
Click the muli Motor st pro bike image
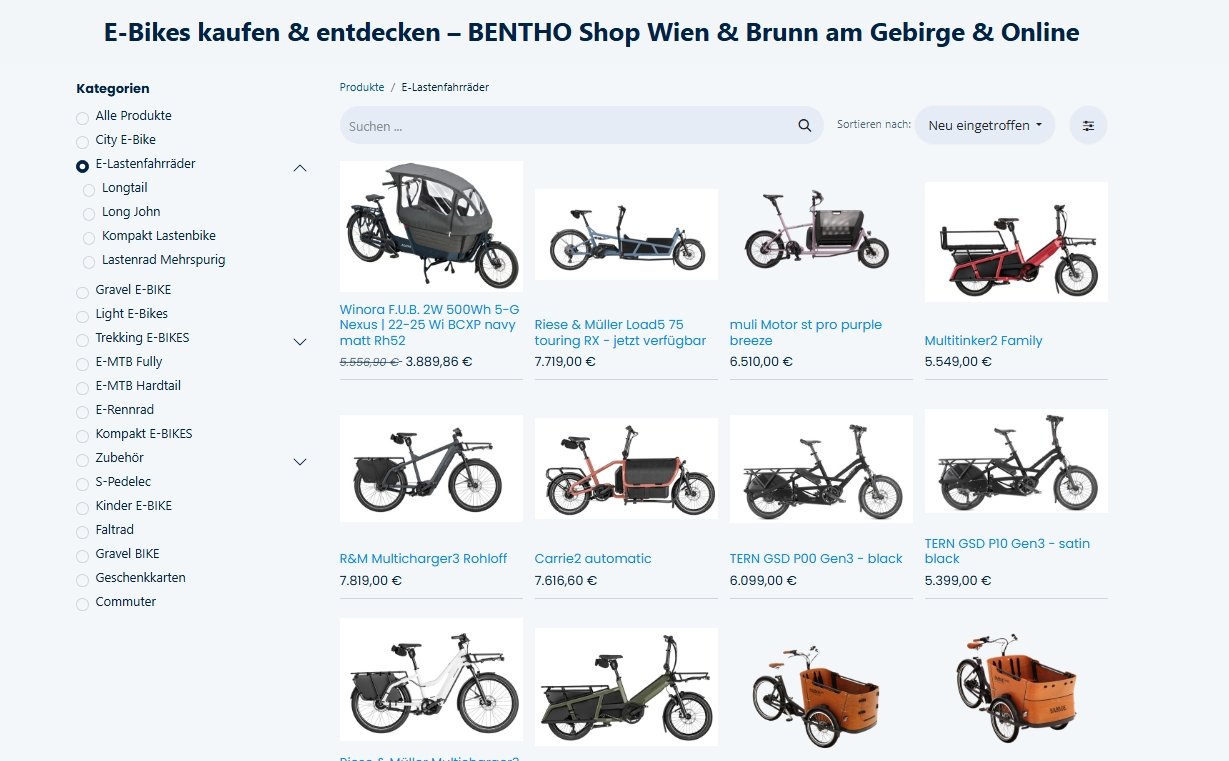(821, 234)
